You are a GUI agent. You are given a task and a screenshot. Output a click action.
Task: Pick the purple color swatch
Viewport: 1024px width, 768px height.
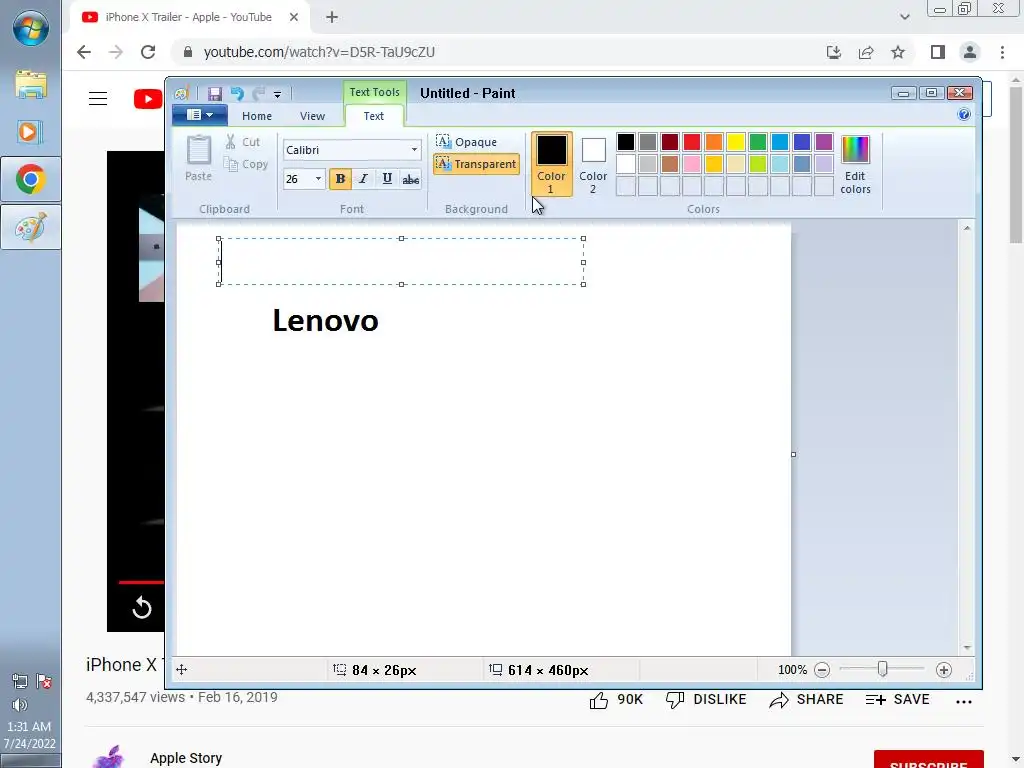click(x=824, y=142)
